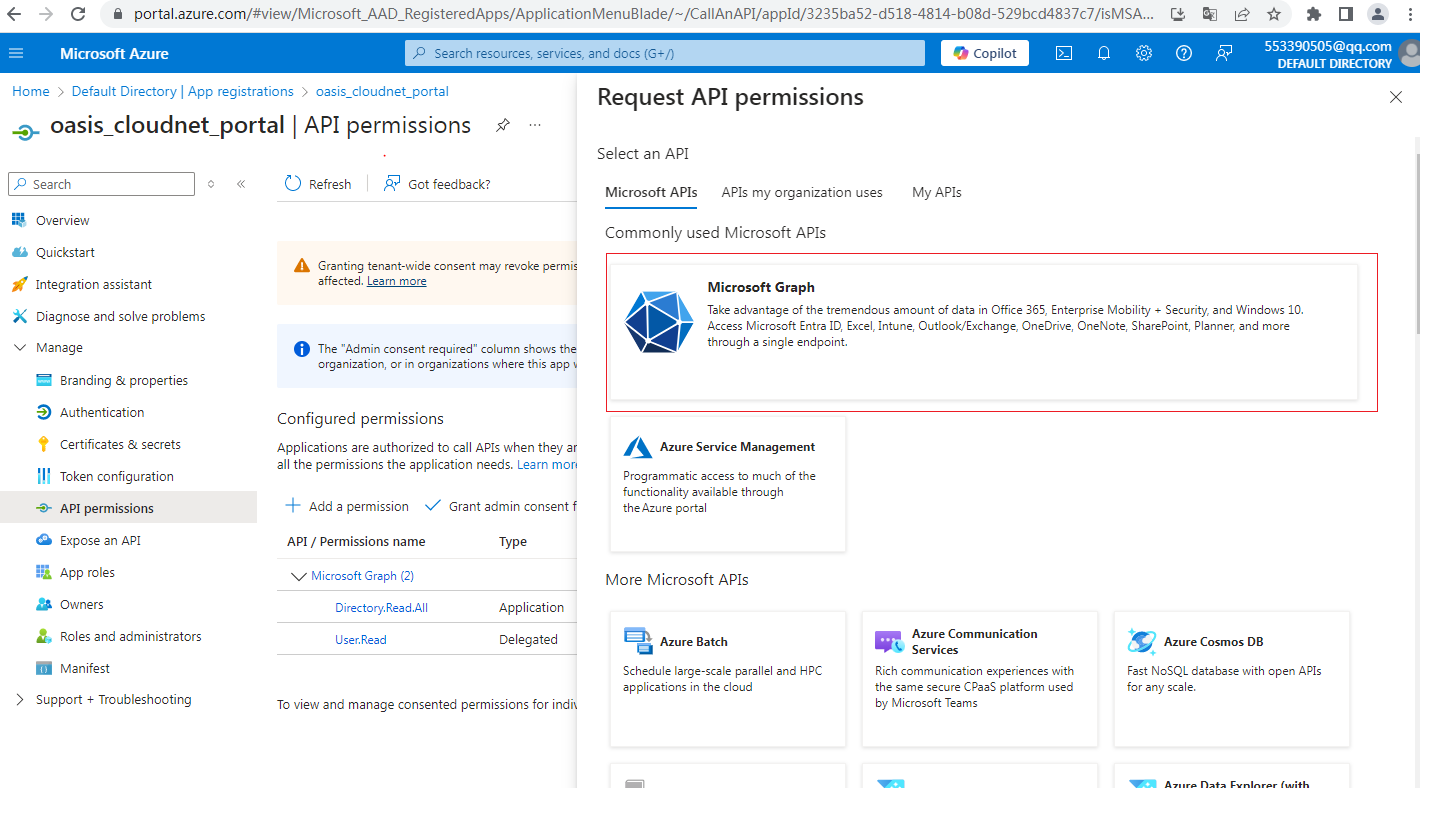Switch to APIs my organization uses tab
This screenshot has width=1446, height=817.
click(802, 192)
